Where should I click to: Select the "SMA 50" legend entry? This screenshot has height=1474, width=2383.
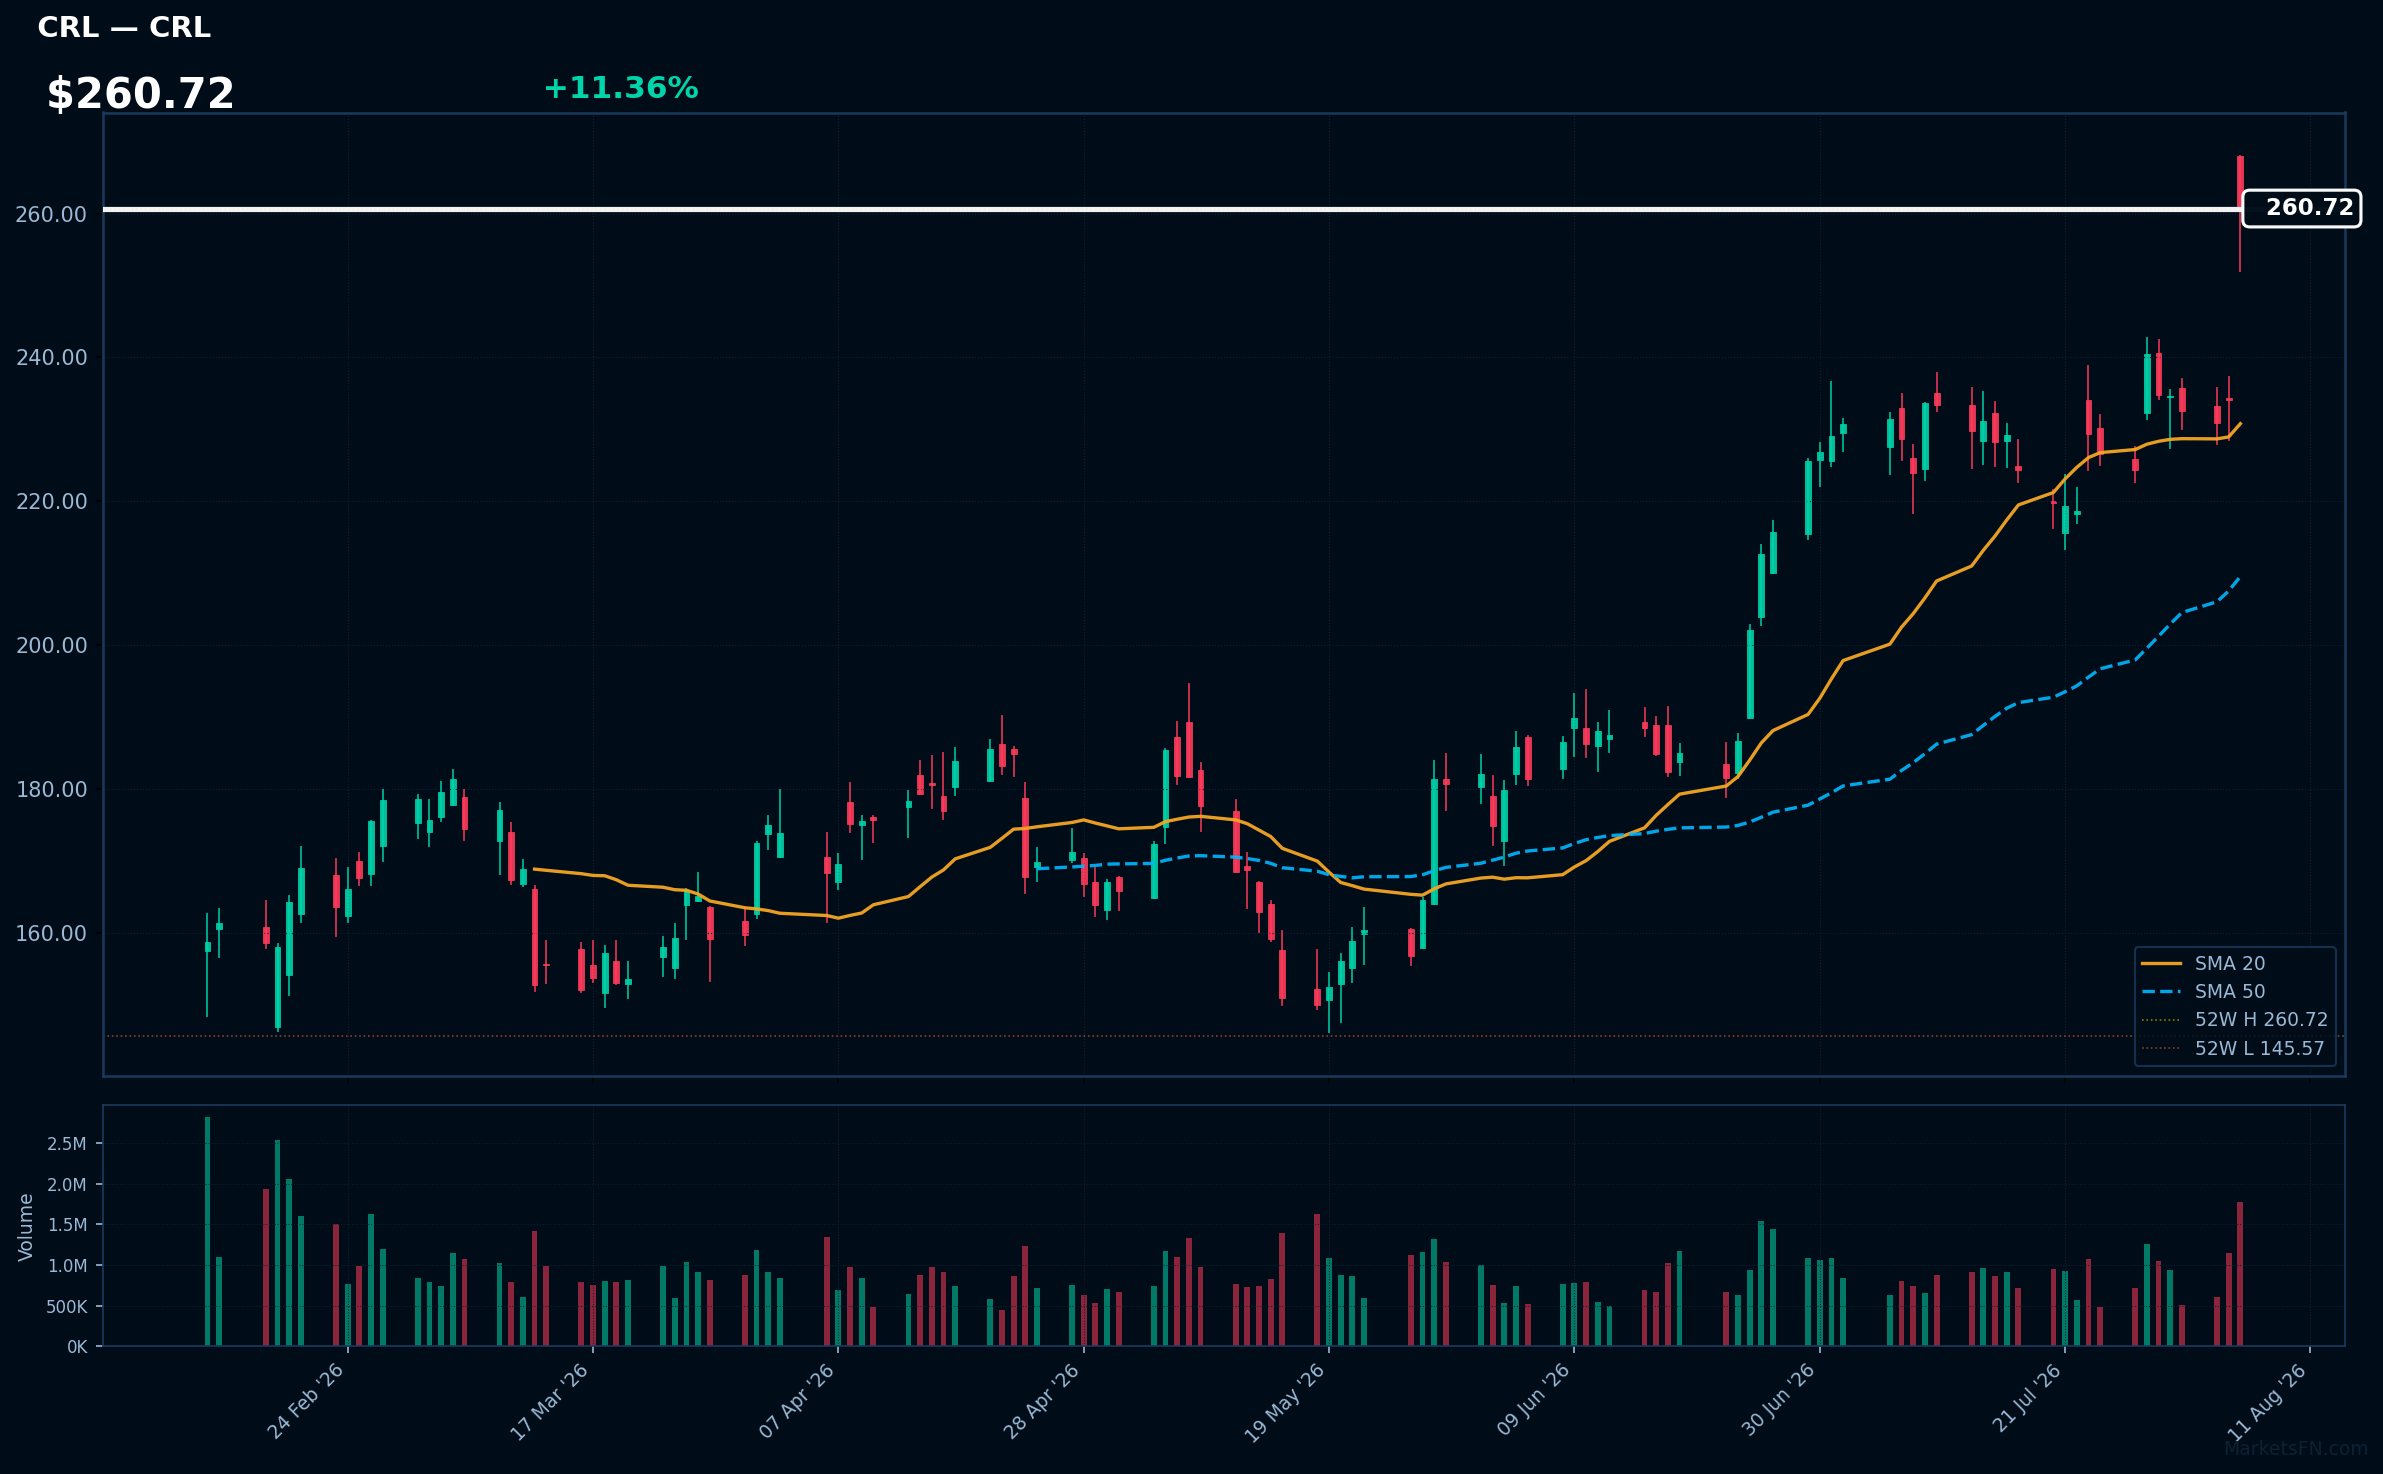[x=2202, y=991]
